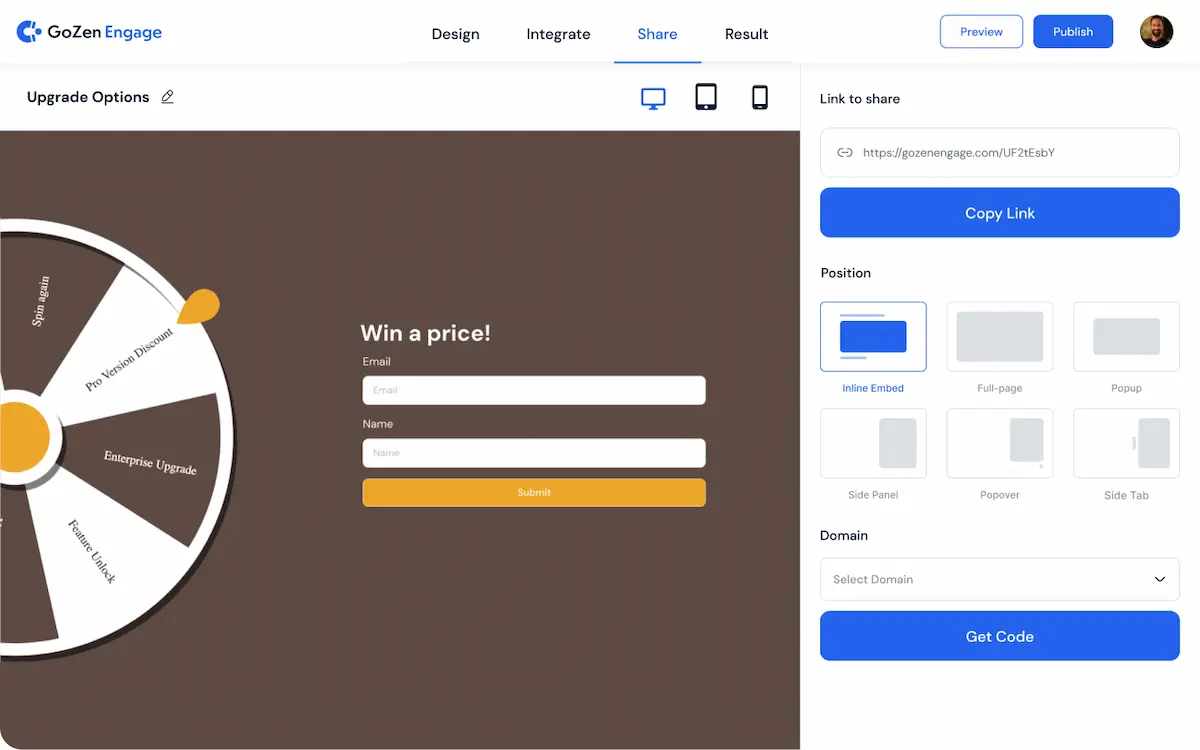The width and height of the screenshot is (1200, 750).
Task: Go to the Result tab
Action: coord(746,34)
